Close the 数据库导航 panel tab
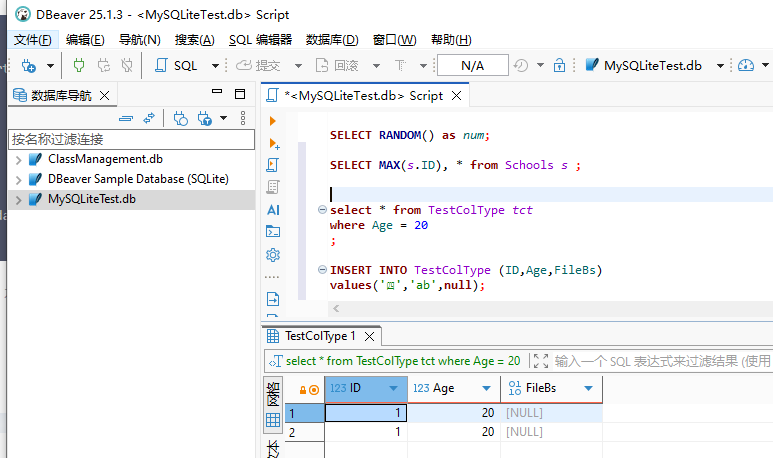The image size is (773, 458). tap(105, 96)
